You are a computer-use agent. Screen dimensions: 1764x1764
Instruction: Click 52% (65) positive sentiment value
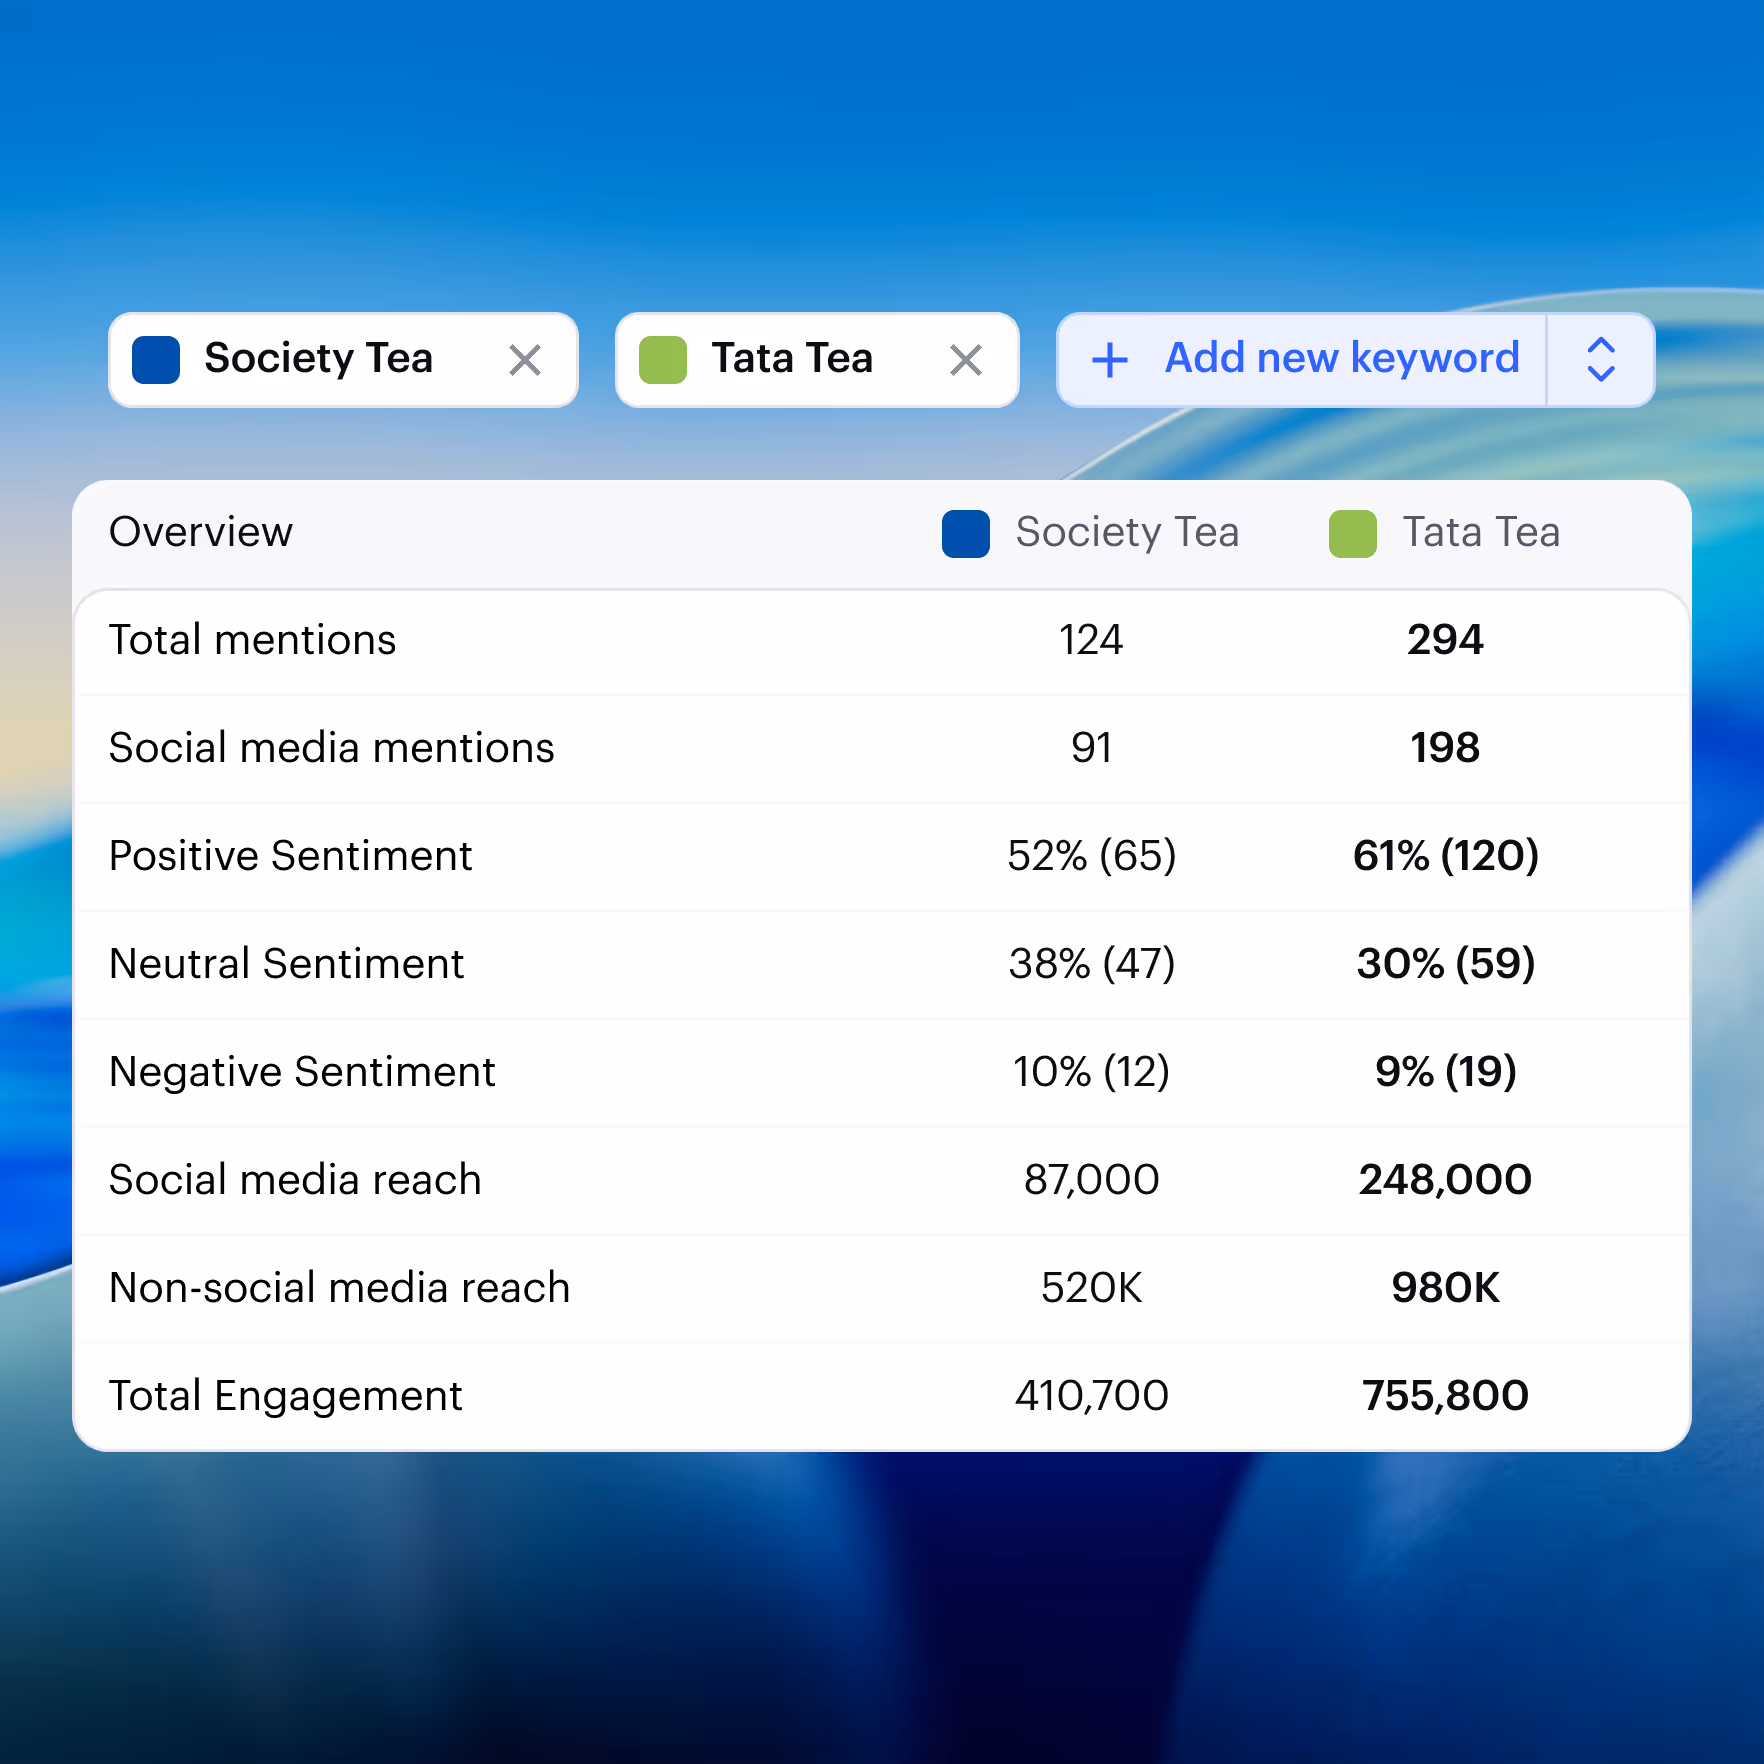(x=1091, y=856)
